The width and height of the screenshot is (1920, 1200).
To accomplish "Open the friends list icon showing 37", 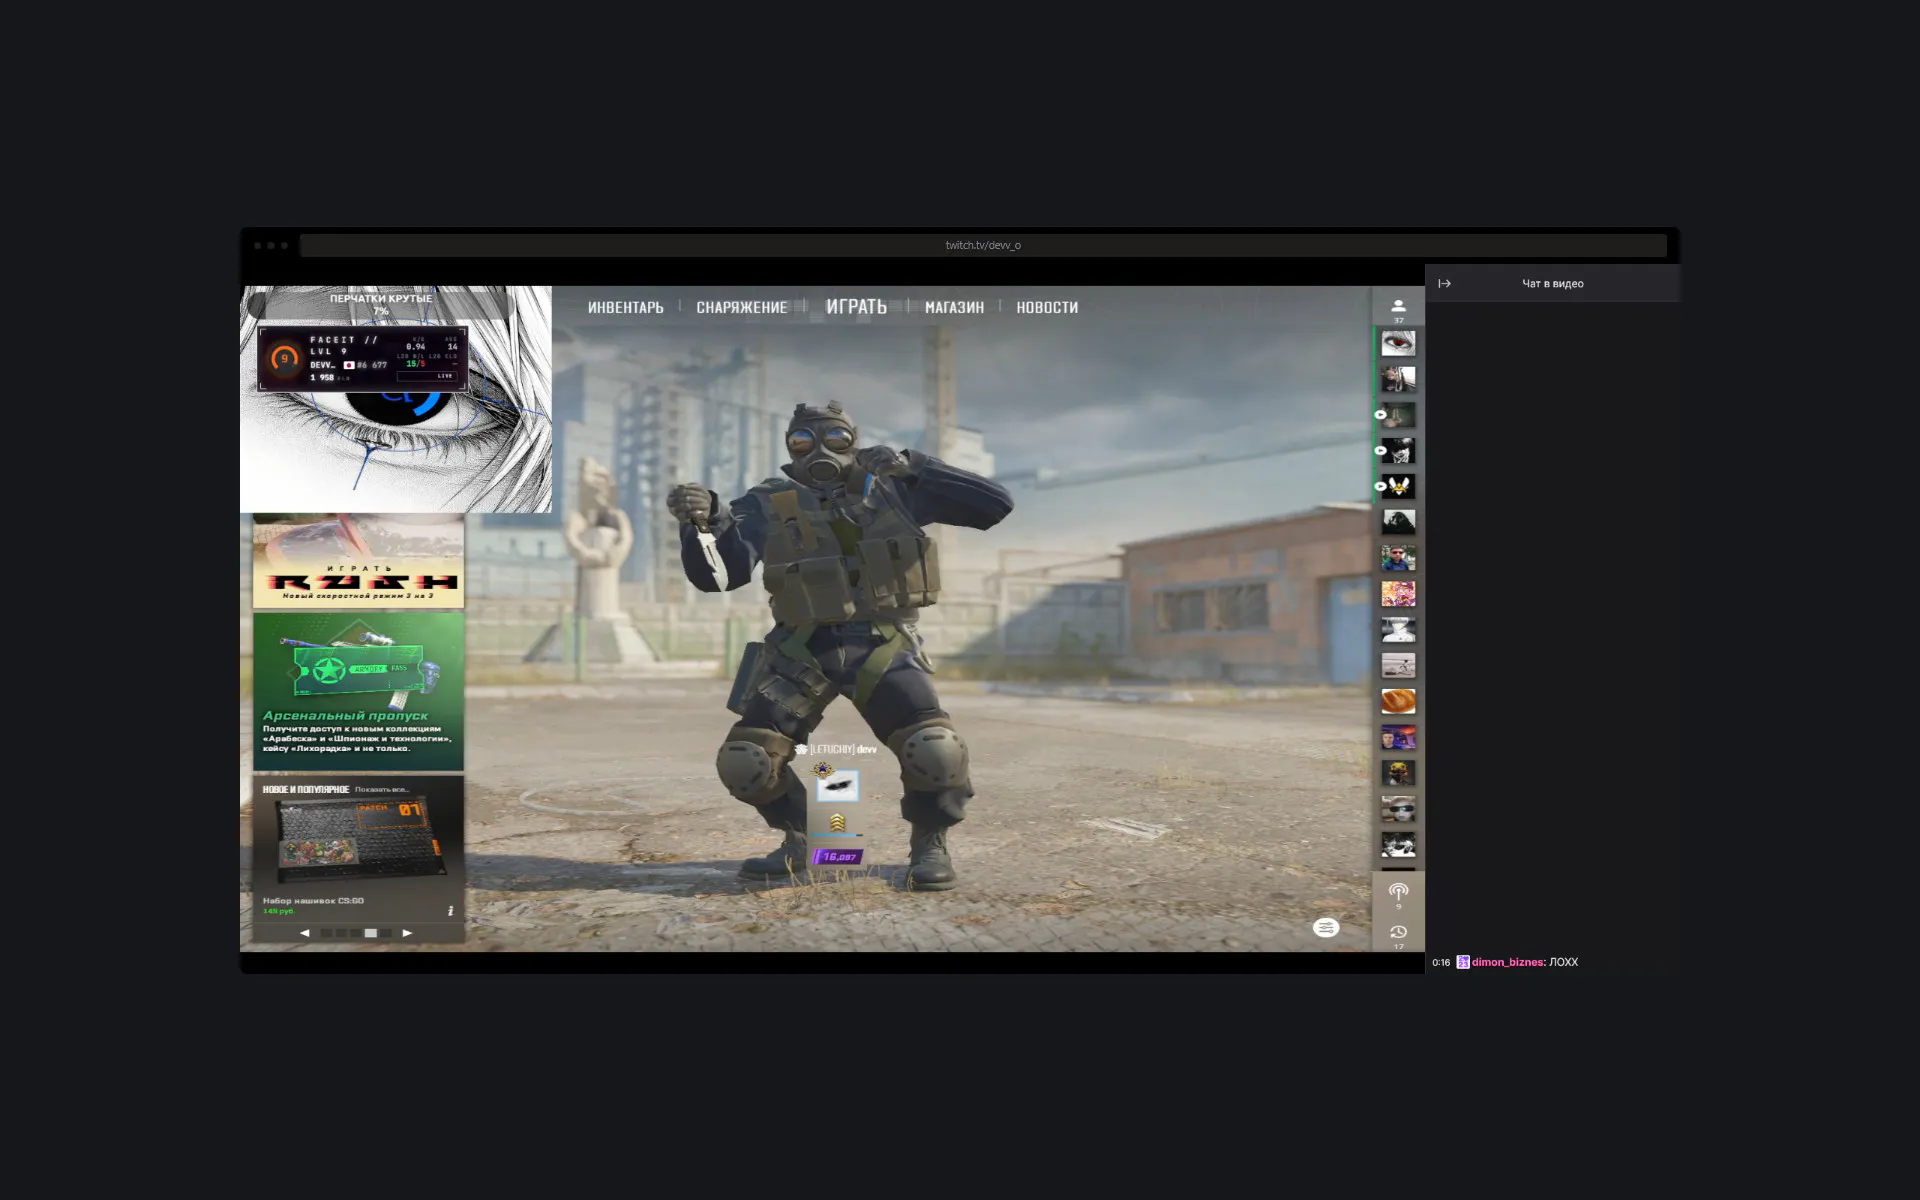I will tap(1398, 310).
